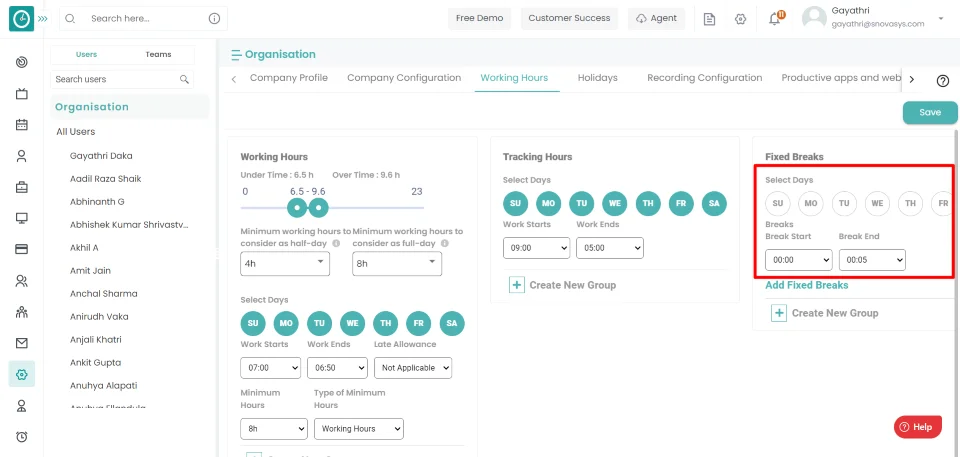Switch to the Holidays tab
The height and width of the screenshot is (457, 960).
tap(597, 78)
